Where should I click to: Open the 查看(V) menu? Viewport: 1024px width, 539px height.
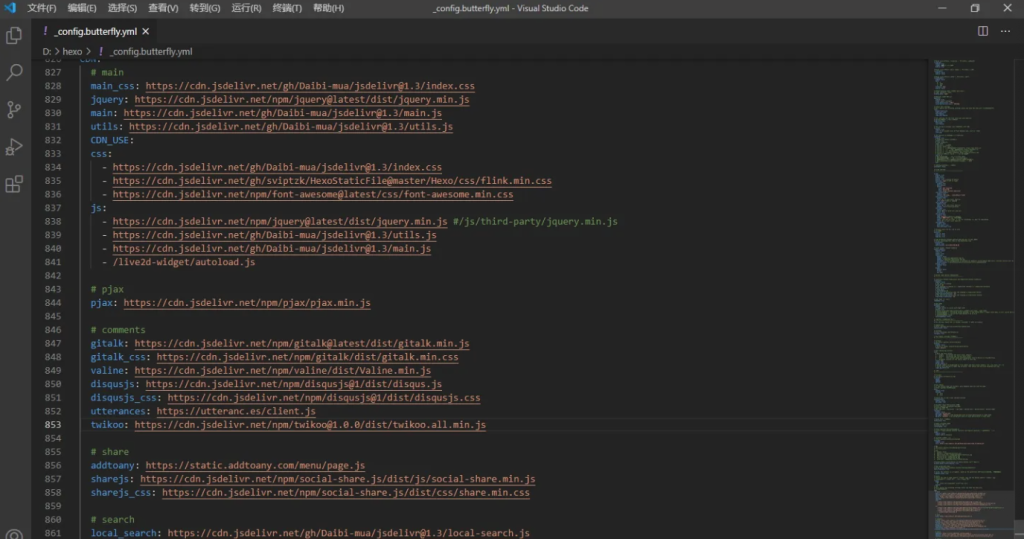(x=163, y=8)
